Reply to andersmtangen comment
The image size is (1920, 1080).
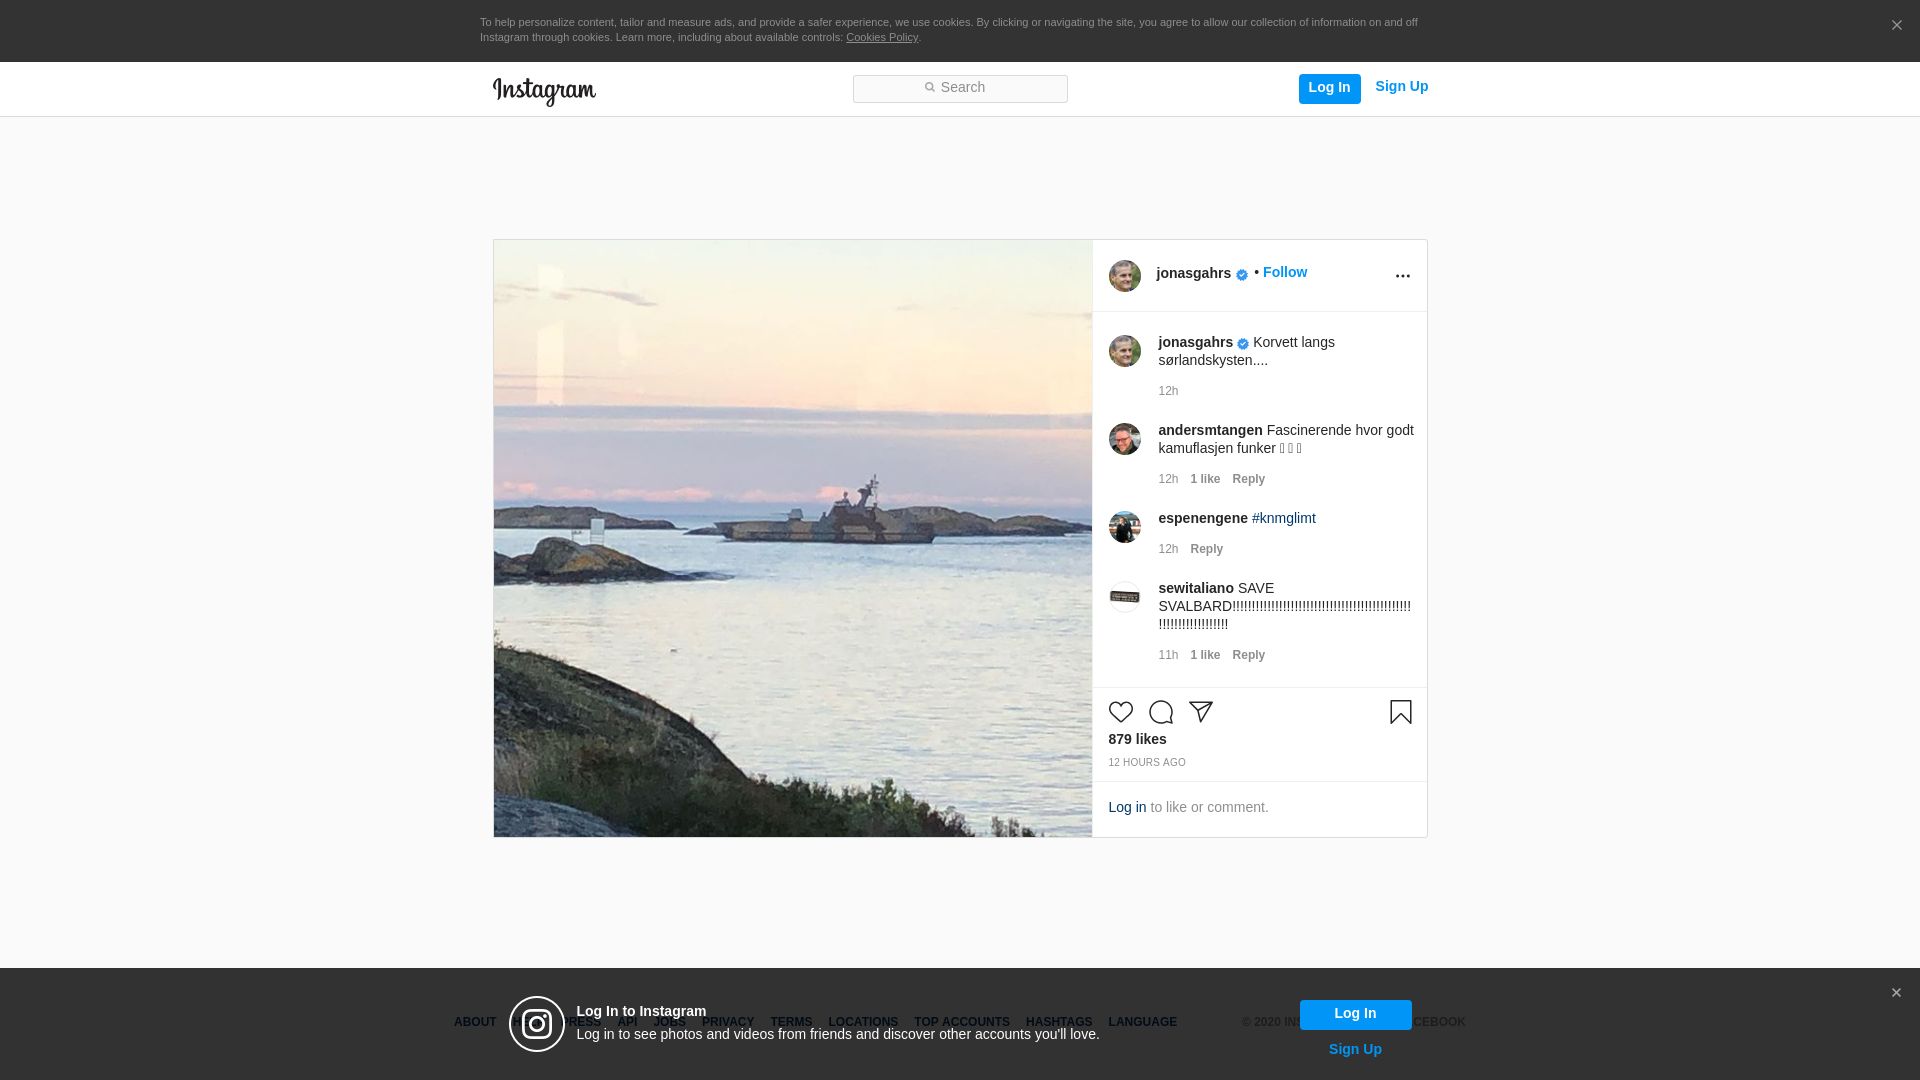coord(1248,479)
